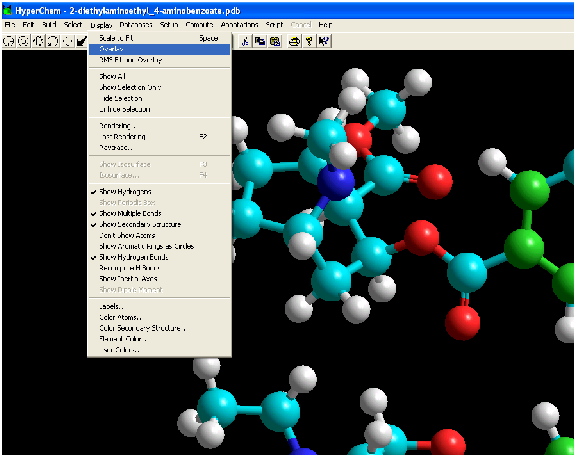Click the Copy toolbar icon
Screen dimensions: 574x455
pyautogui.click(x=260, y=41)
